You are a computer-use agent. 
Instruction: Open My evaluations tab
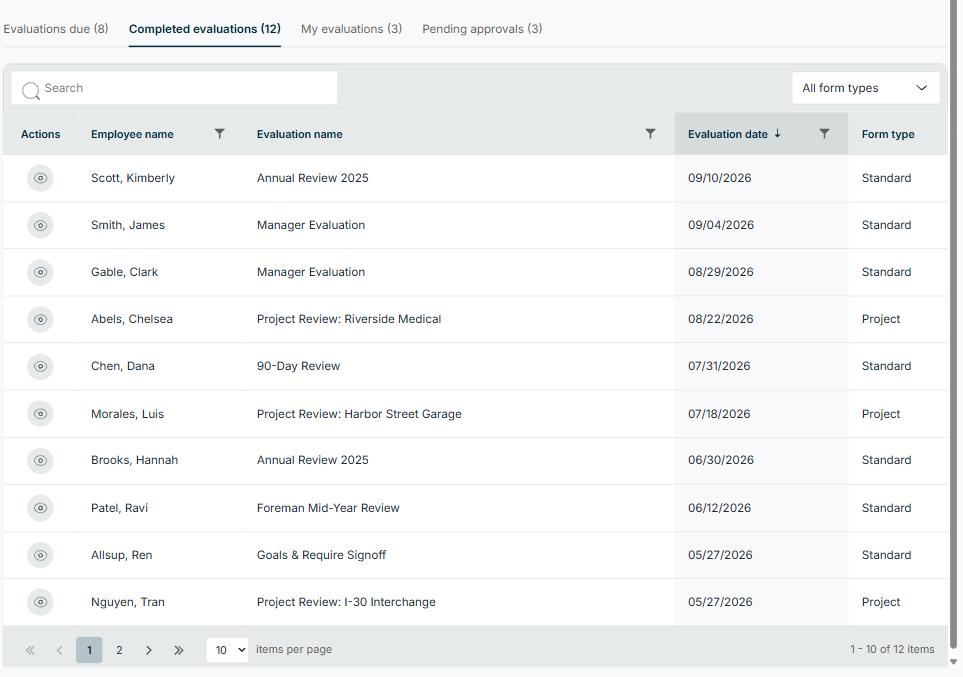(351, 29)
